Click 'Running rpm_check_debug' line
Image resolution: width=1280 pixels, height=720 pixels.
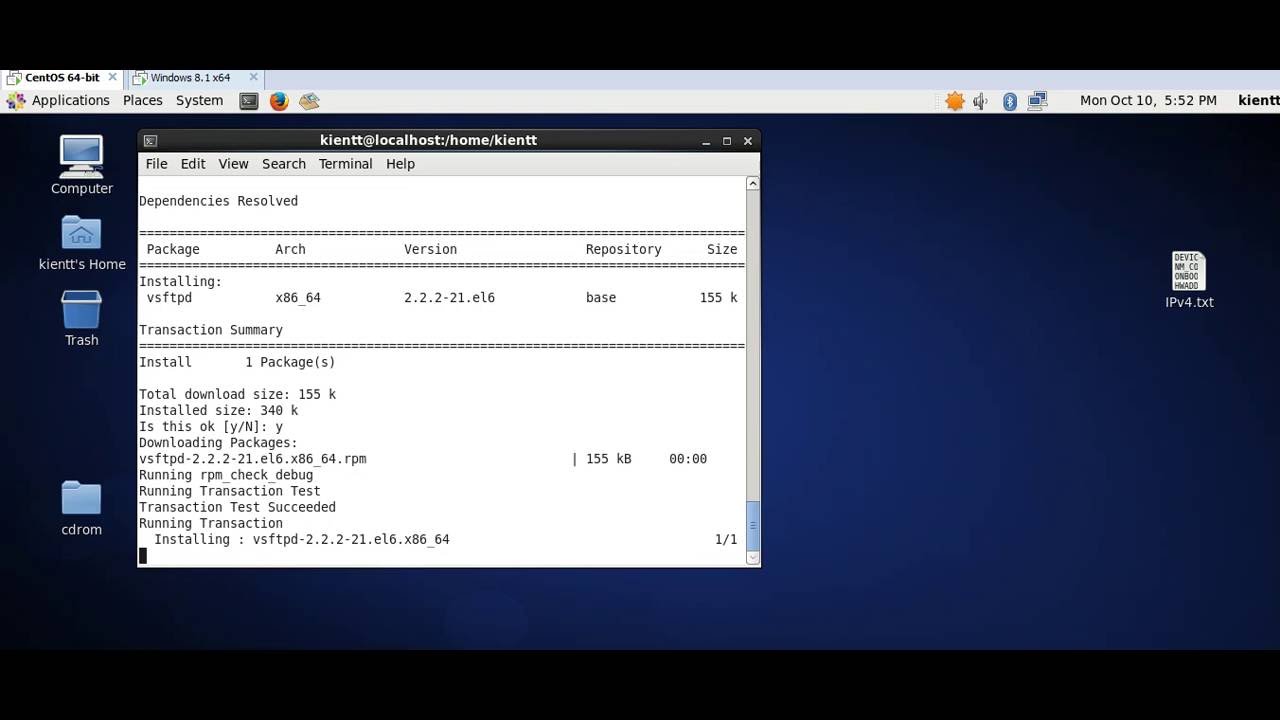[226, 475]
